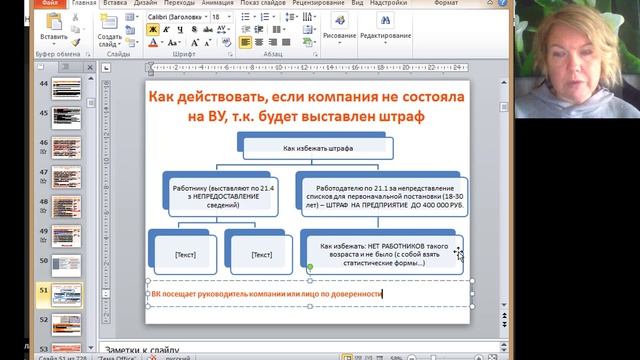640x360 pixels.
Task: Click the Format Painter brush icon
Action: tap(76, 42)
